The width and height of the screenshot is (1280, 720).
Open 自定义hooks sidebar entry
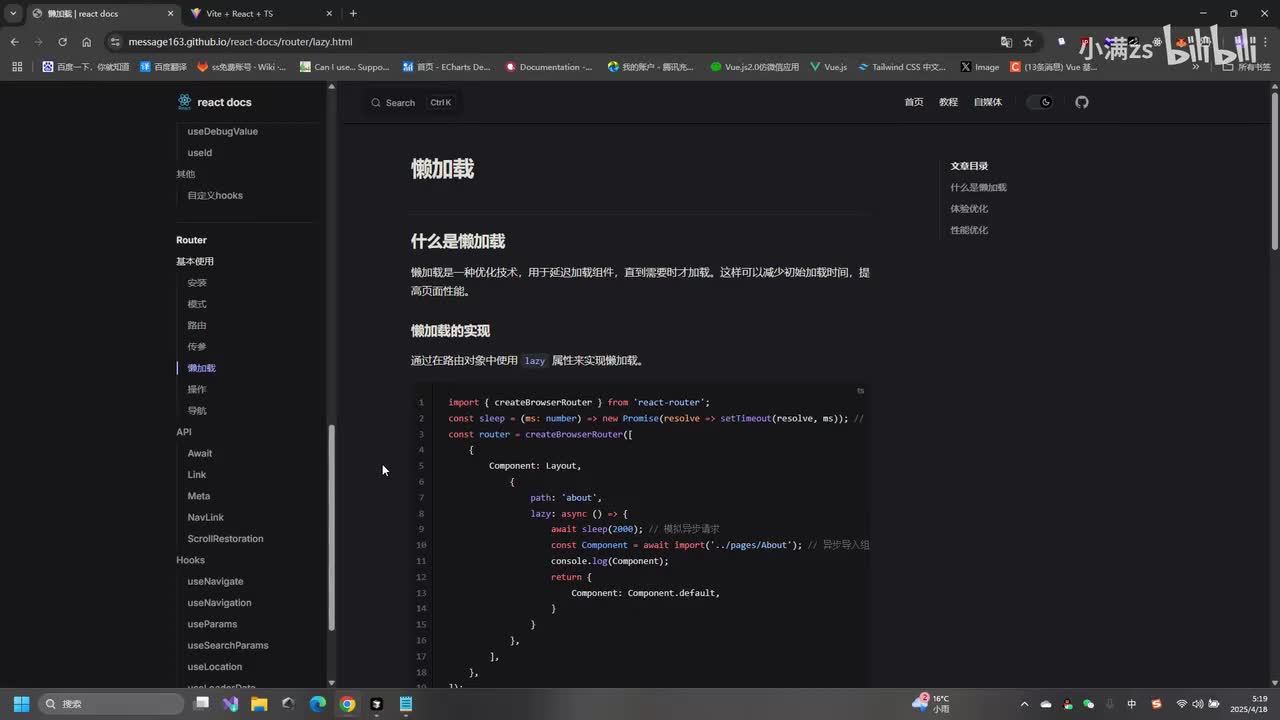click(215, 195)
